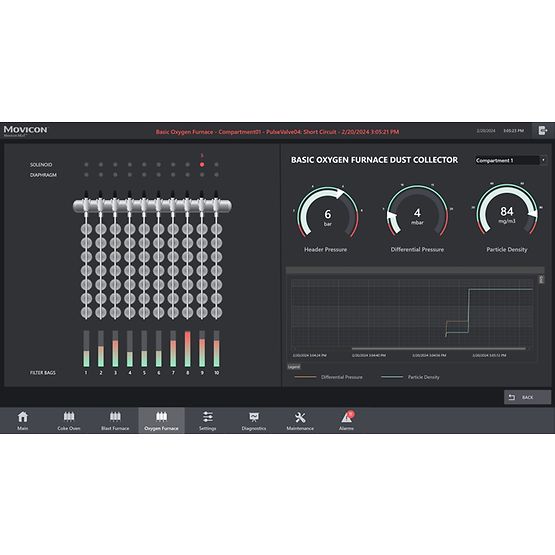Screen dimensions: 555x555
Task: Open the Compartment 1 dropdown
Action: [510, 160]
